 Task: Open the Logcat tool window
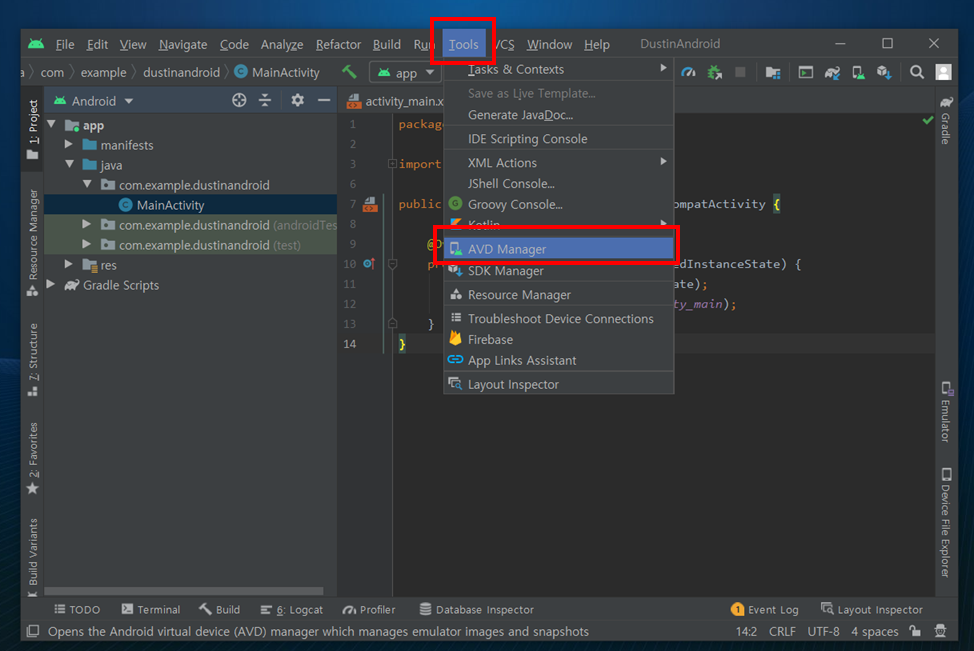(291, 609)
